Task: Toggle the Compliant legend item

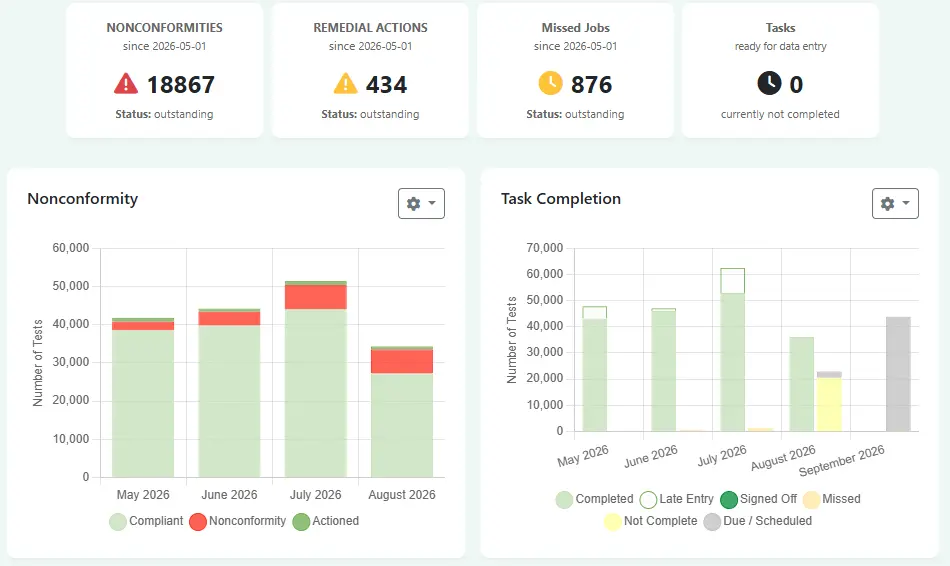Action: point(146,521)
